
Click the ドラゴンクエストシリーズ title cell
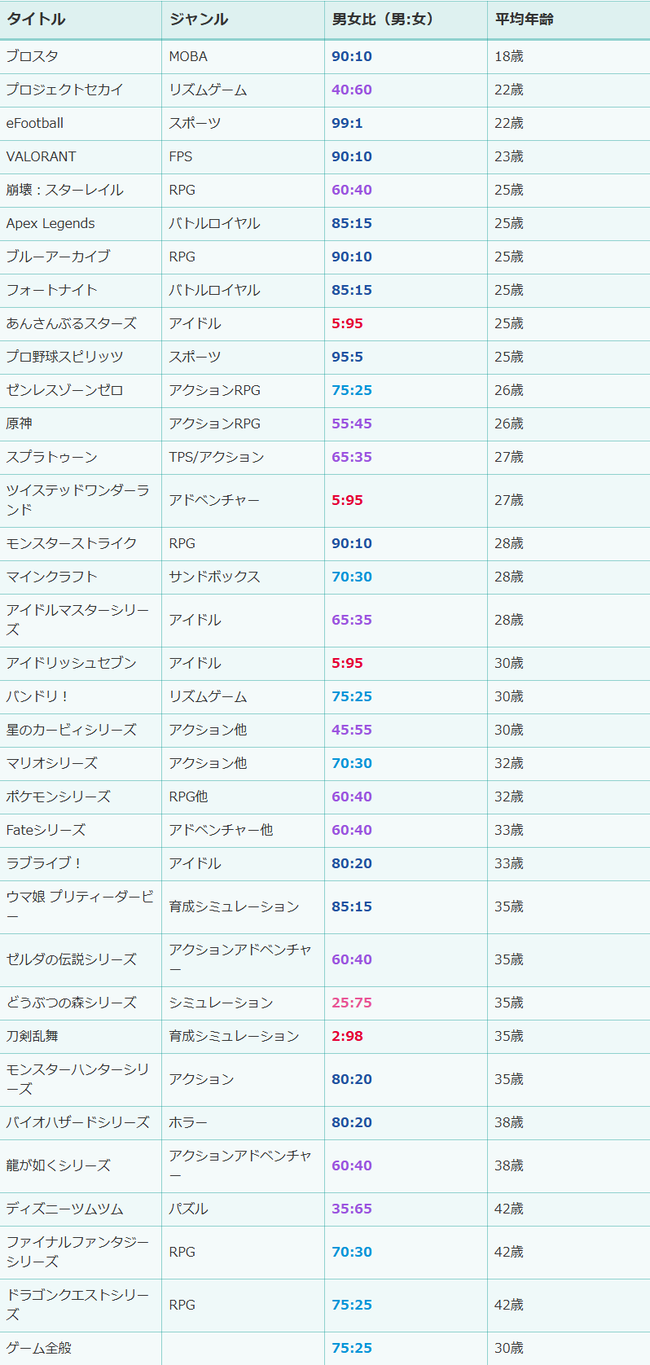pyautogui.click(x=81, y=1306)
